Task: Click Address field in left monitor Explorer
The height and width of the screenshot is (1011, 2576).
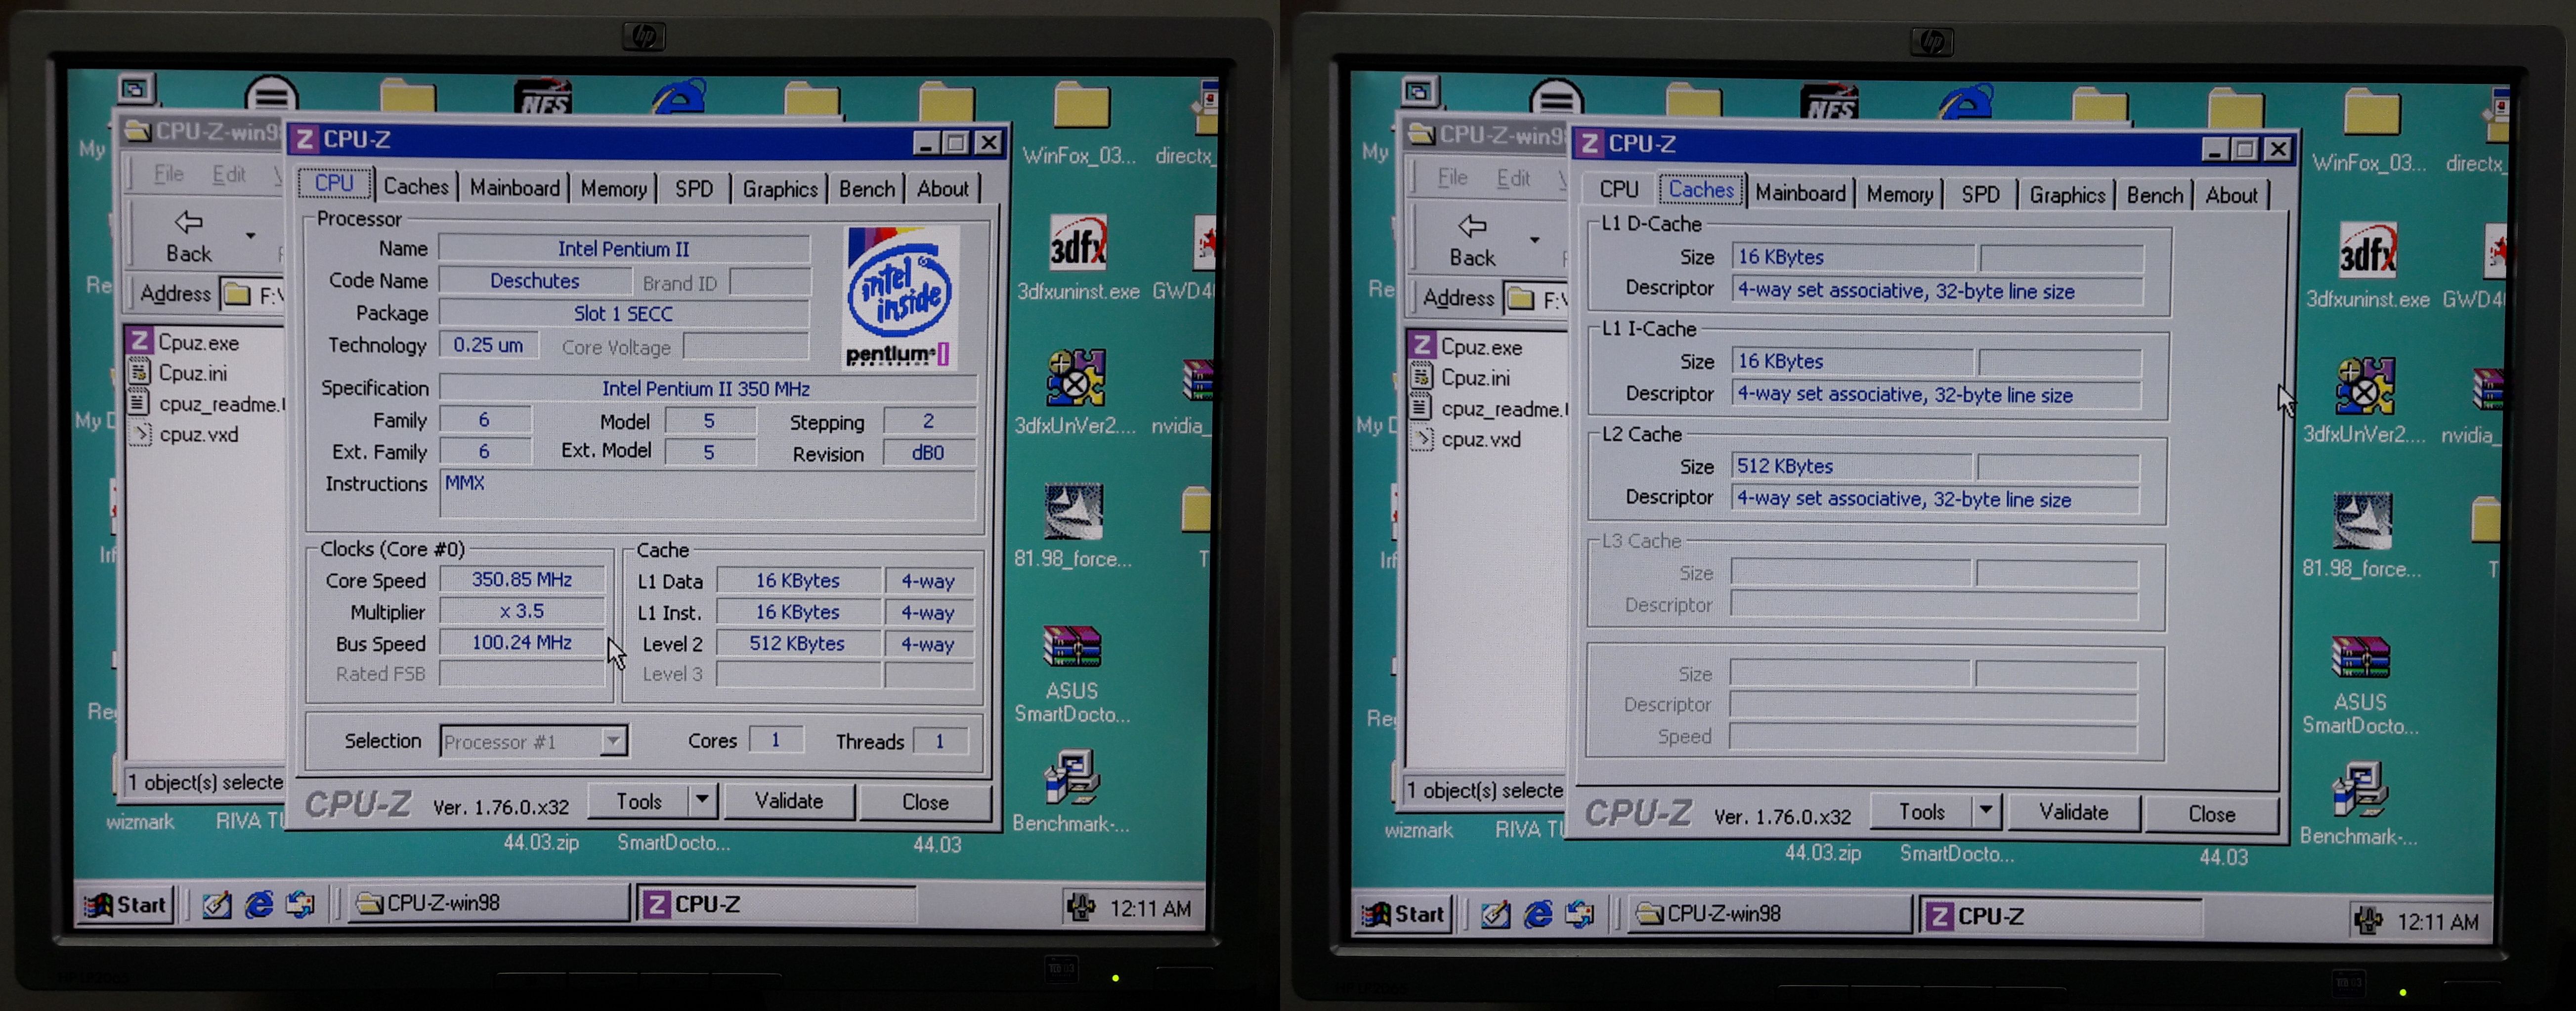Action: (x=252, y=294)
